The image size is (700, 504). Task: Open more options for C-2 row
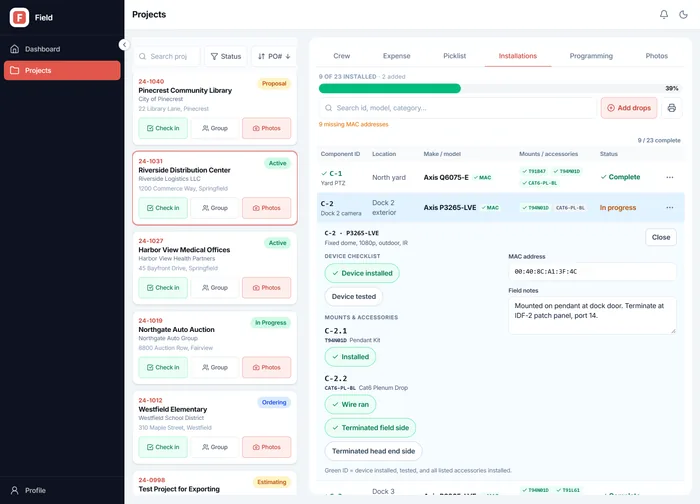coord(670,208)
